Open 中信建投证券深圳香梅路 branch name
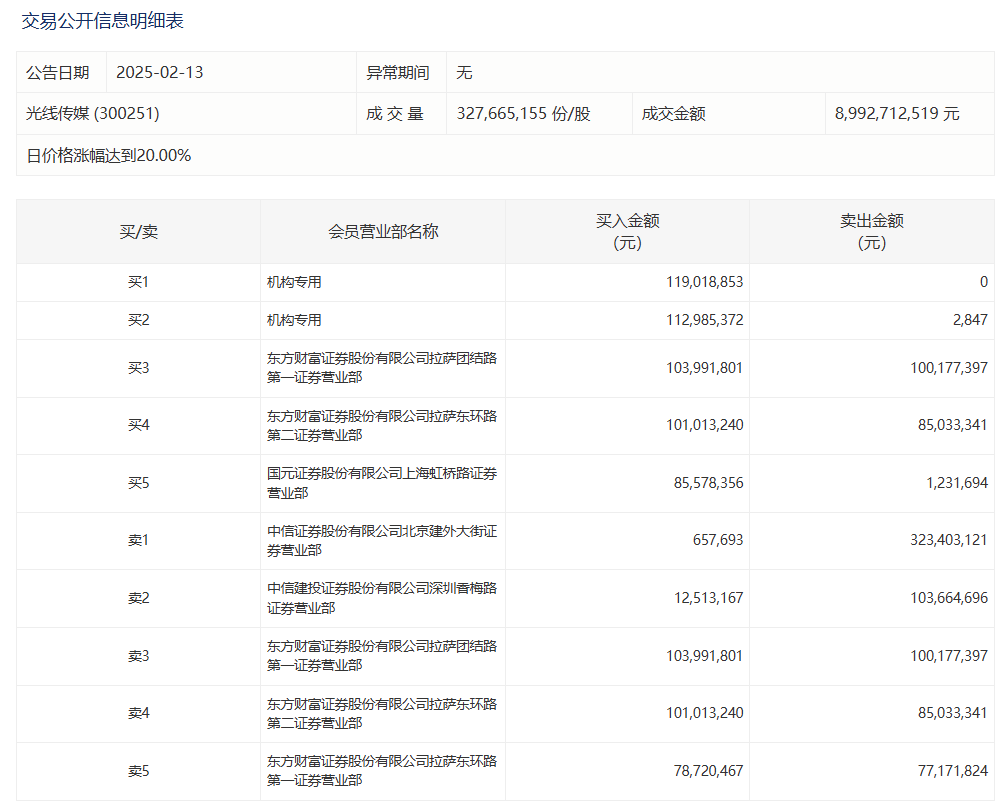 point(381,598)
